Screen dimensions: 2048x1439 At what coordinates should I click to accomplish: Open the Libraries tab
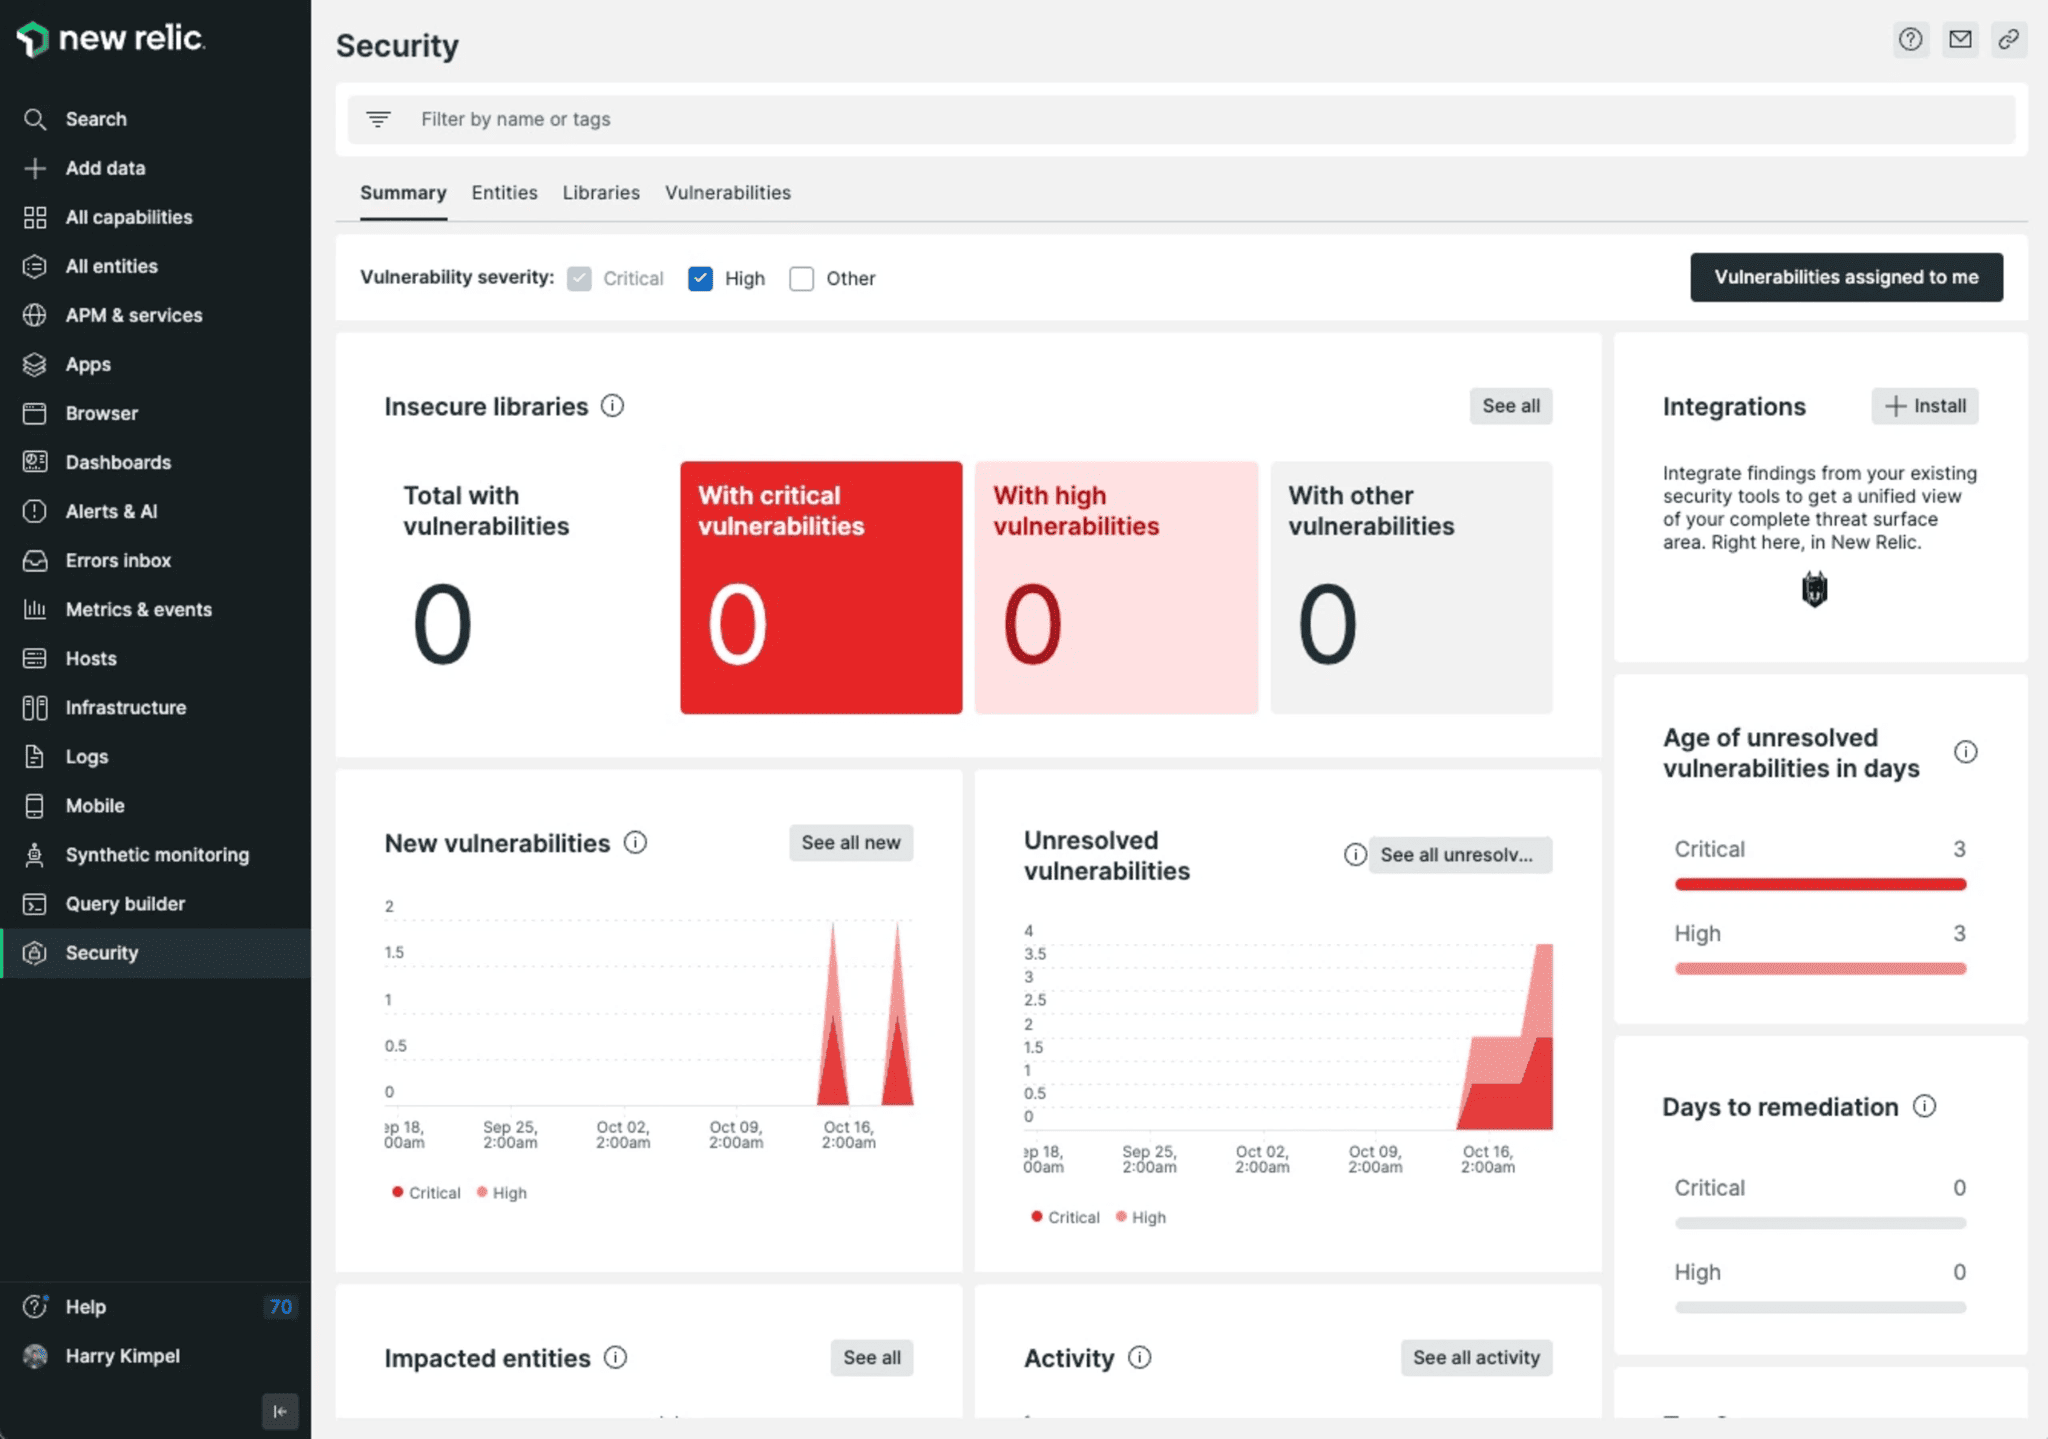[x=601, y=192]
